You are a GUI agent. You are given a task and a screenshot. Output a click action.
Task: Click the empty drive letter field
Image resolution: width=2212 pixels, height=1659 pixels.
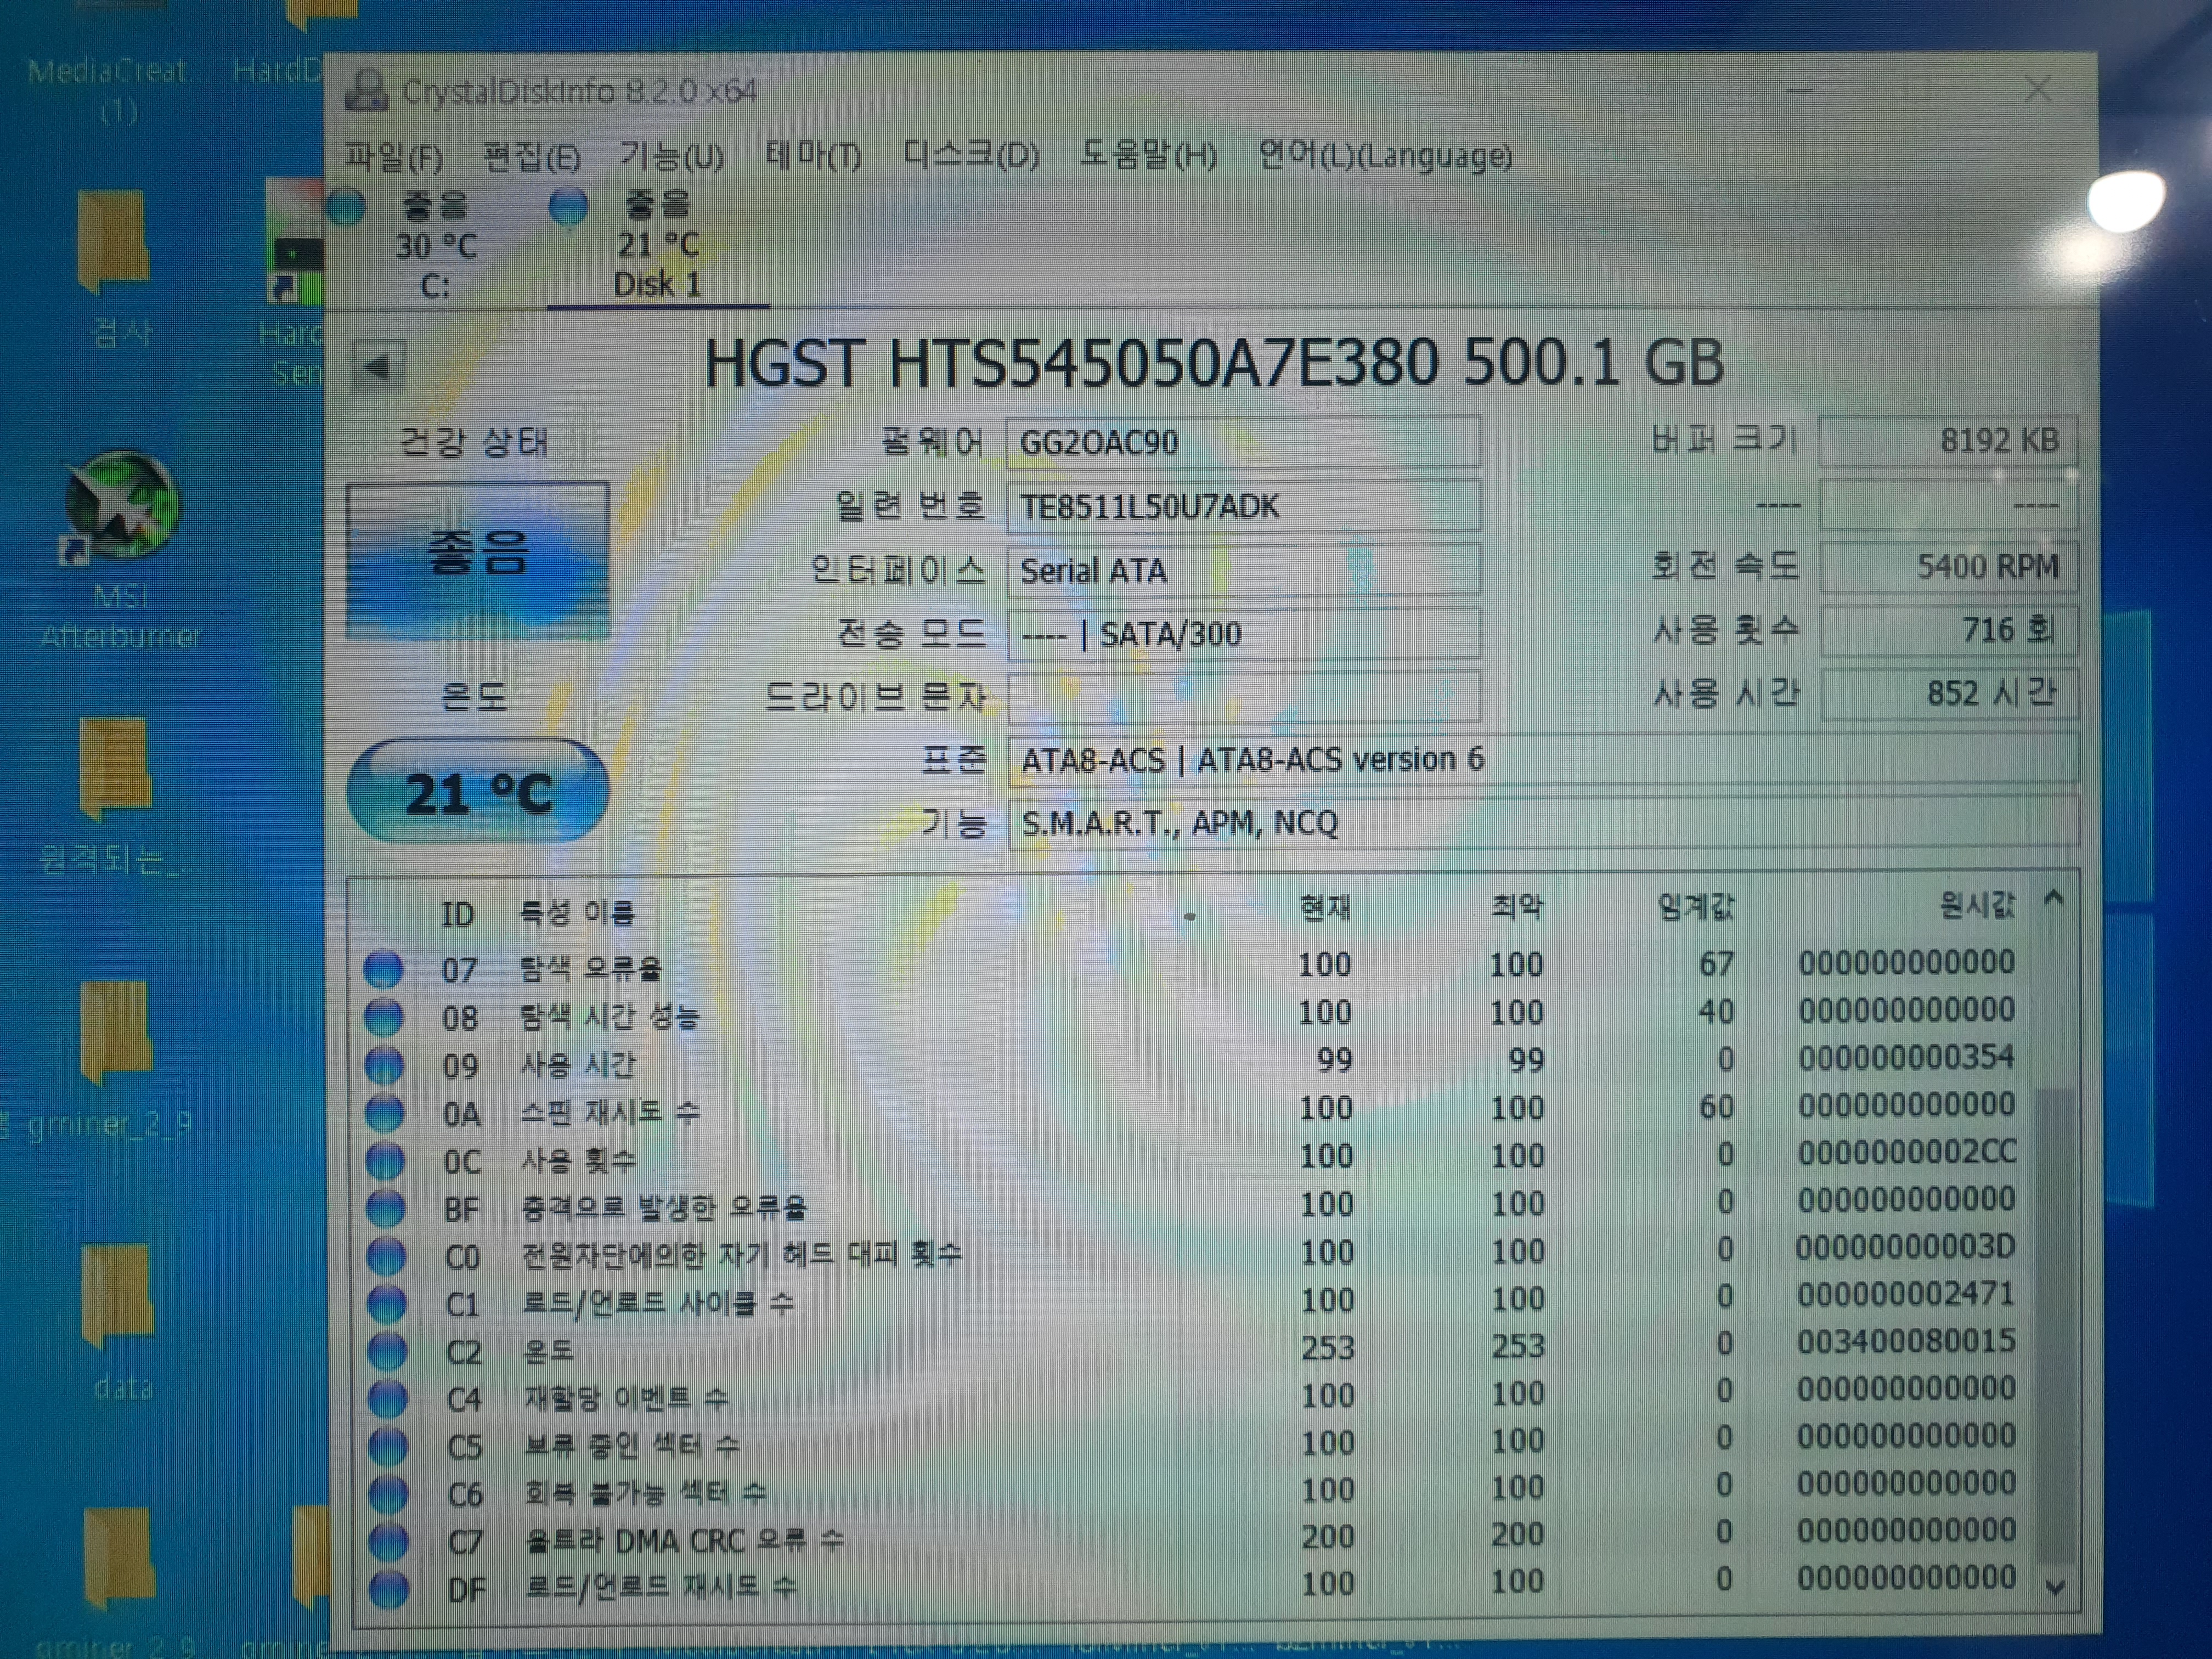[1243, 697]
